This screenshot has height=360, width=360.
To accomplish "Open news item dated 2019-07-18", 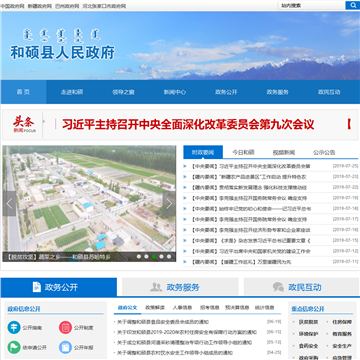I will point(251,209).
